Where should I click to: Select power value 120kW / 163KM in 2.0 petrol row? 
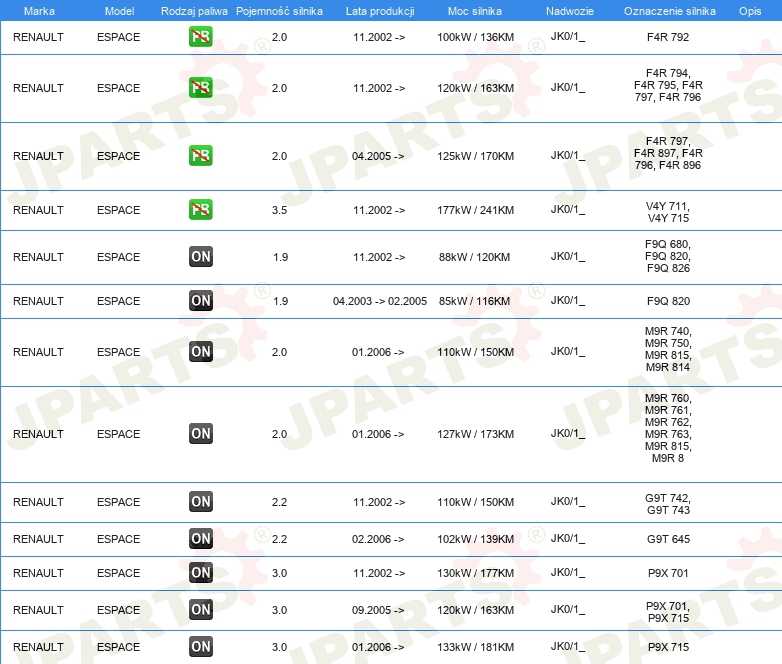(475, 88)
